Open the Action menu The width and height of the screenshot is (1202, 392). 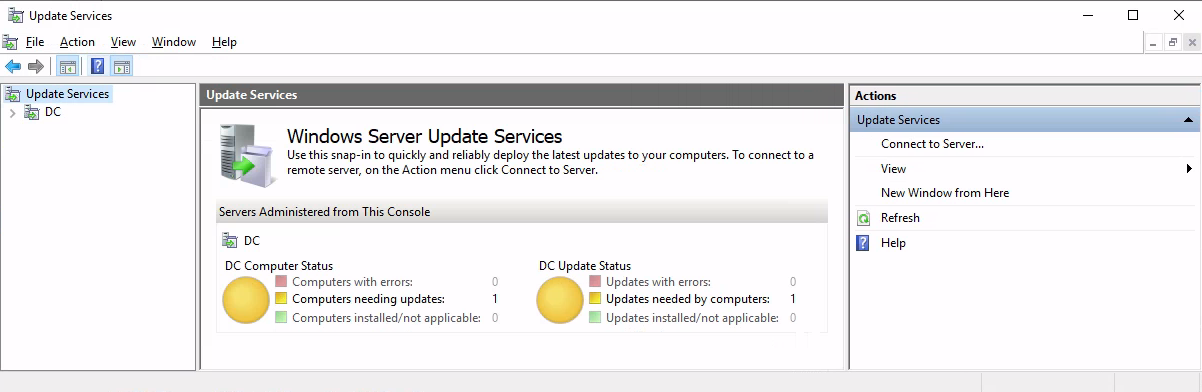tap(77, 42)
